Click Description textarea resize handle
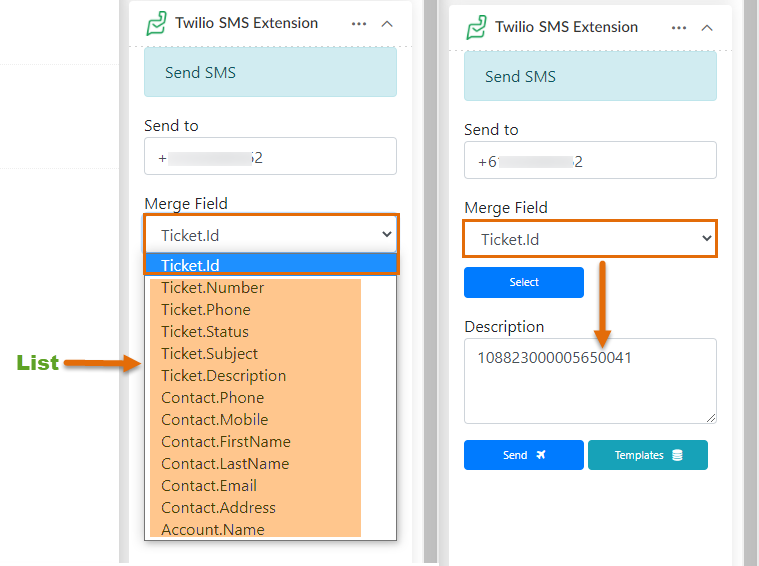Viewport: 759px width, 566px height. point(711,418)
